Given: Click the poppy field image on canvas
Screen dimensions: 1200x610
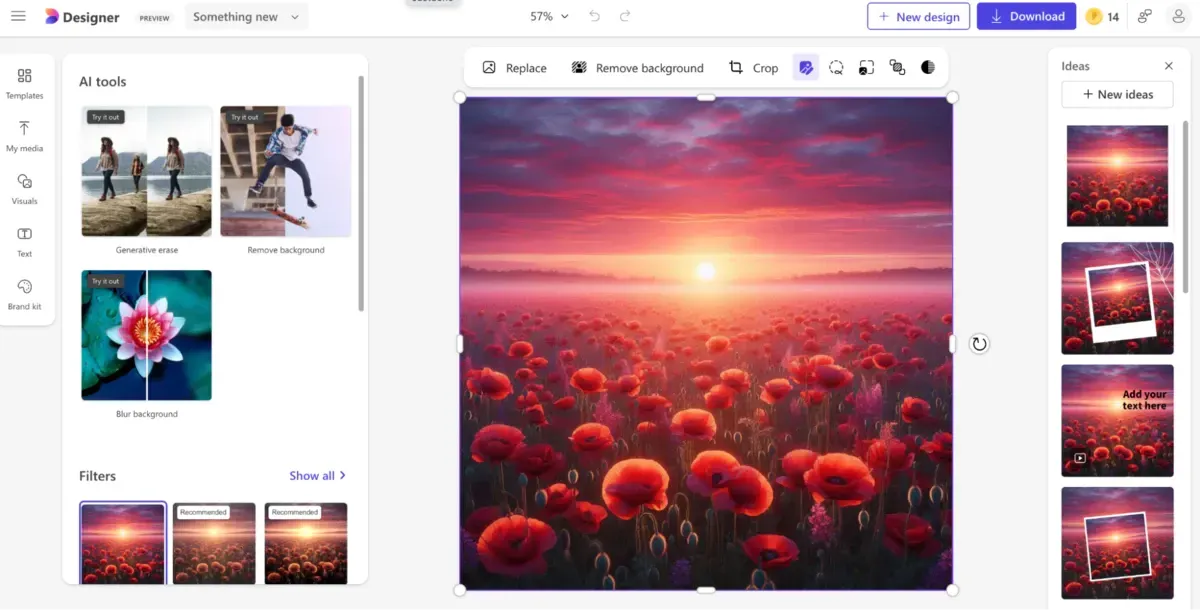Looking at the screenshot, I should pos(706,343).
